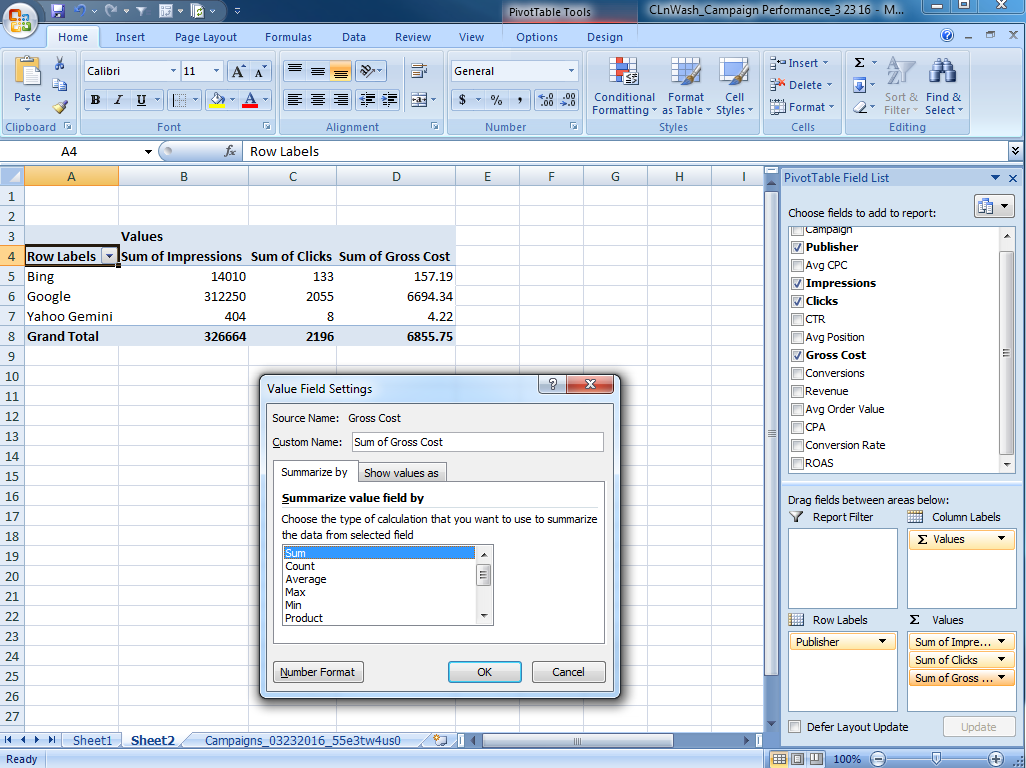Click Cancel in Value Field Settings
1026x768 pixels.
568,672
